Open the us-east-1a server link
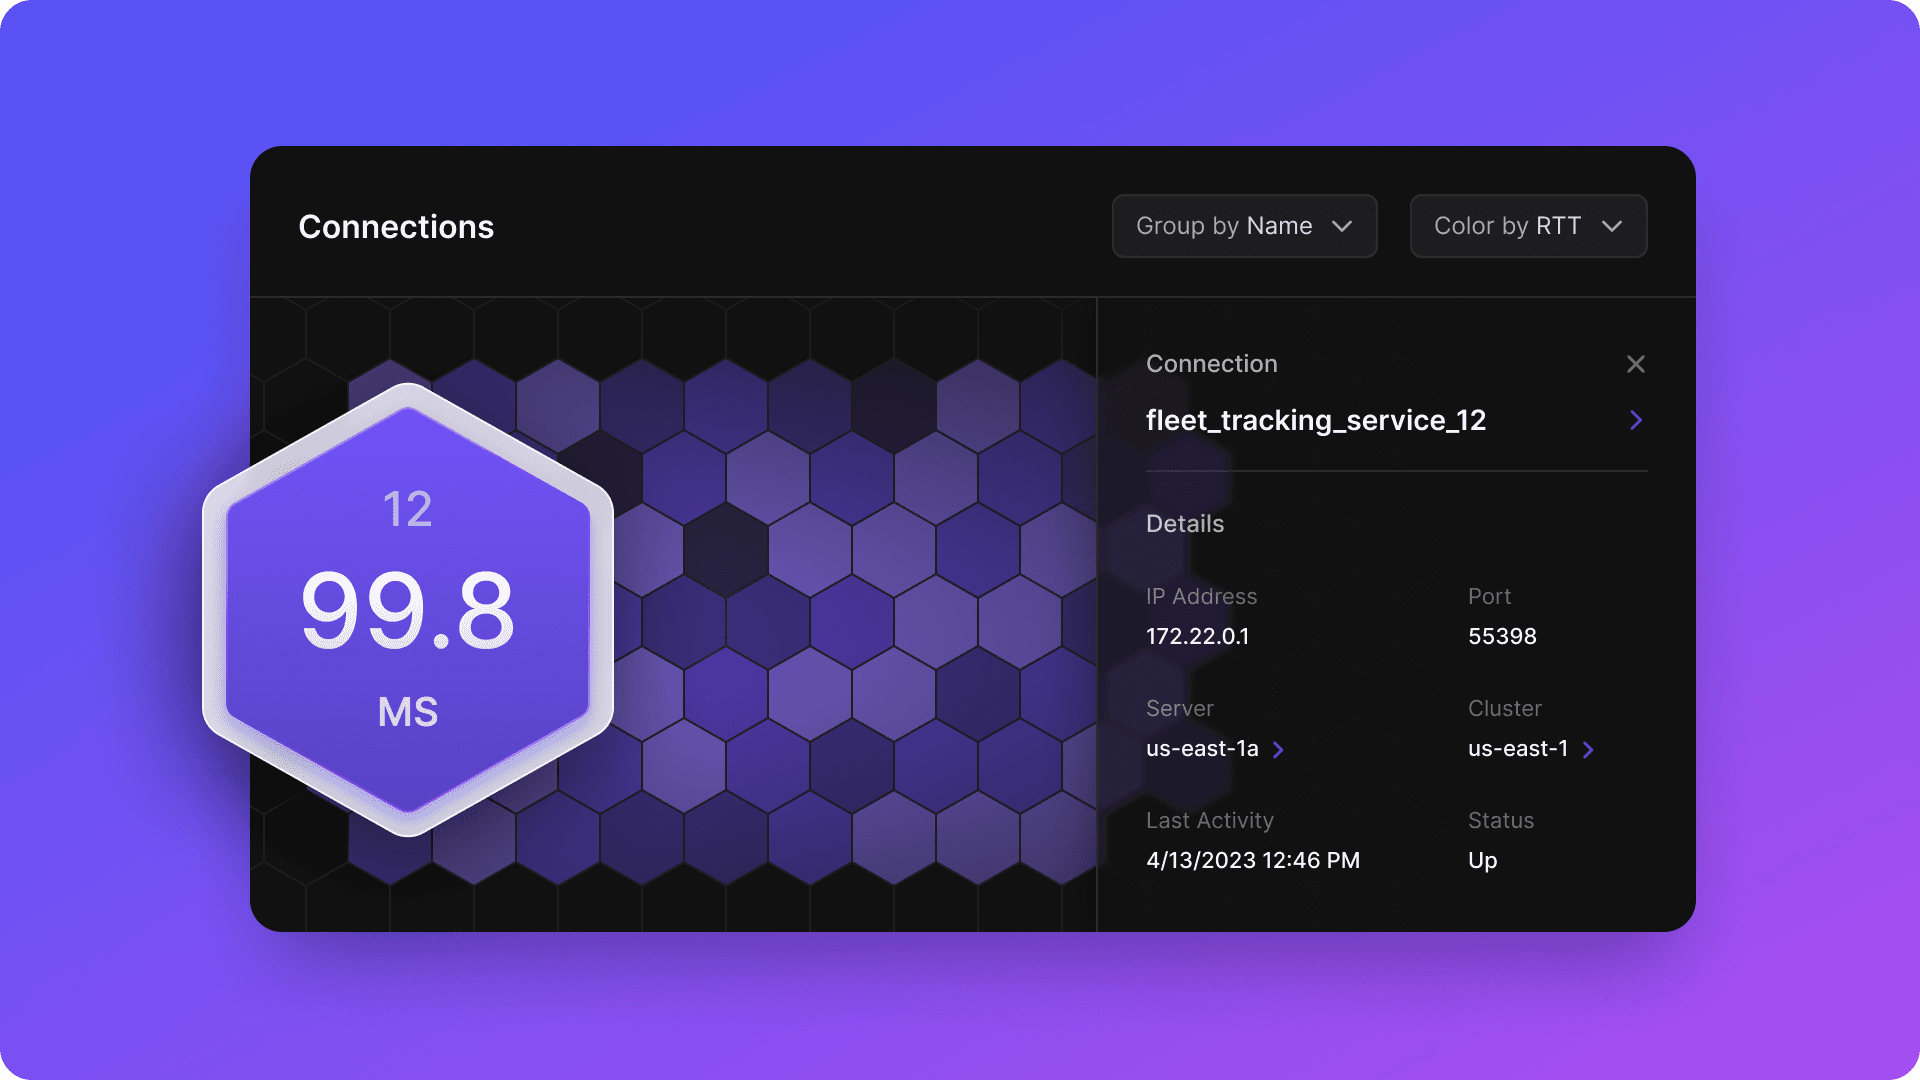 [1201, 749]
